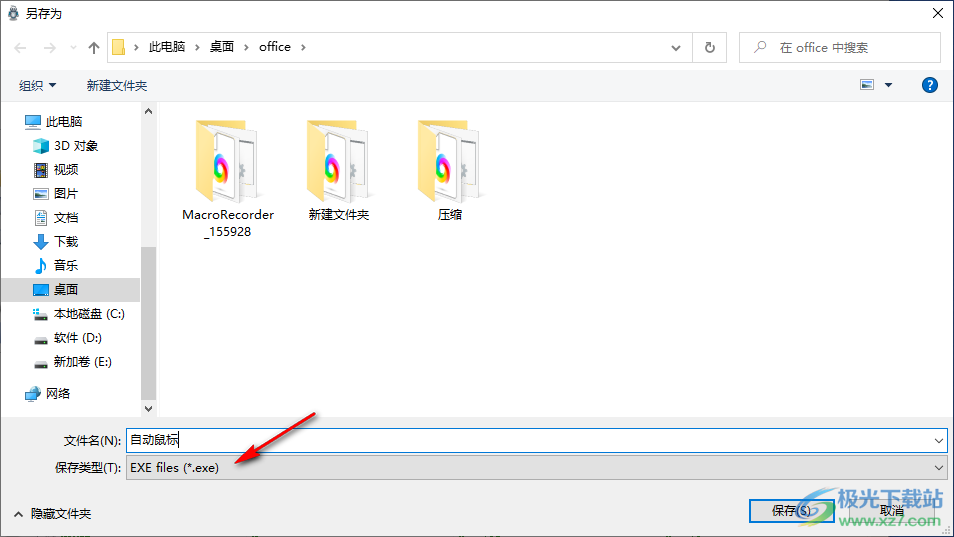The width and height of the screenshot is (954, 537).
Task: Select 视频 in the sidebar
Action: point(66,170)
